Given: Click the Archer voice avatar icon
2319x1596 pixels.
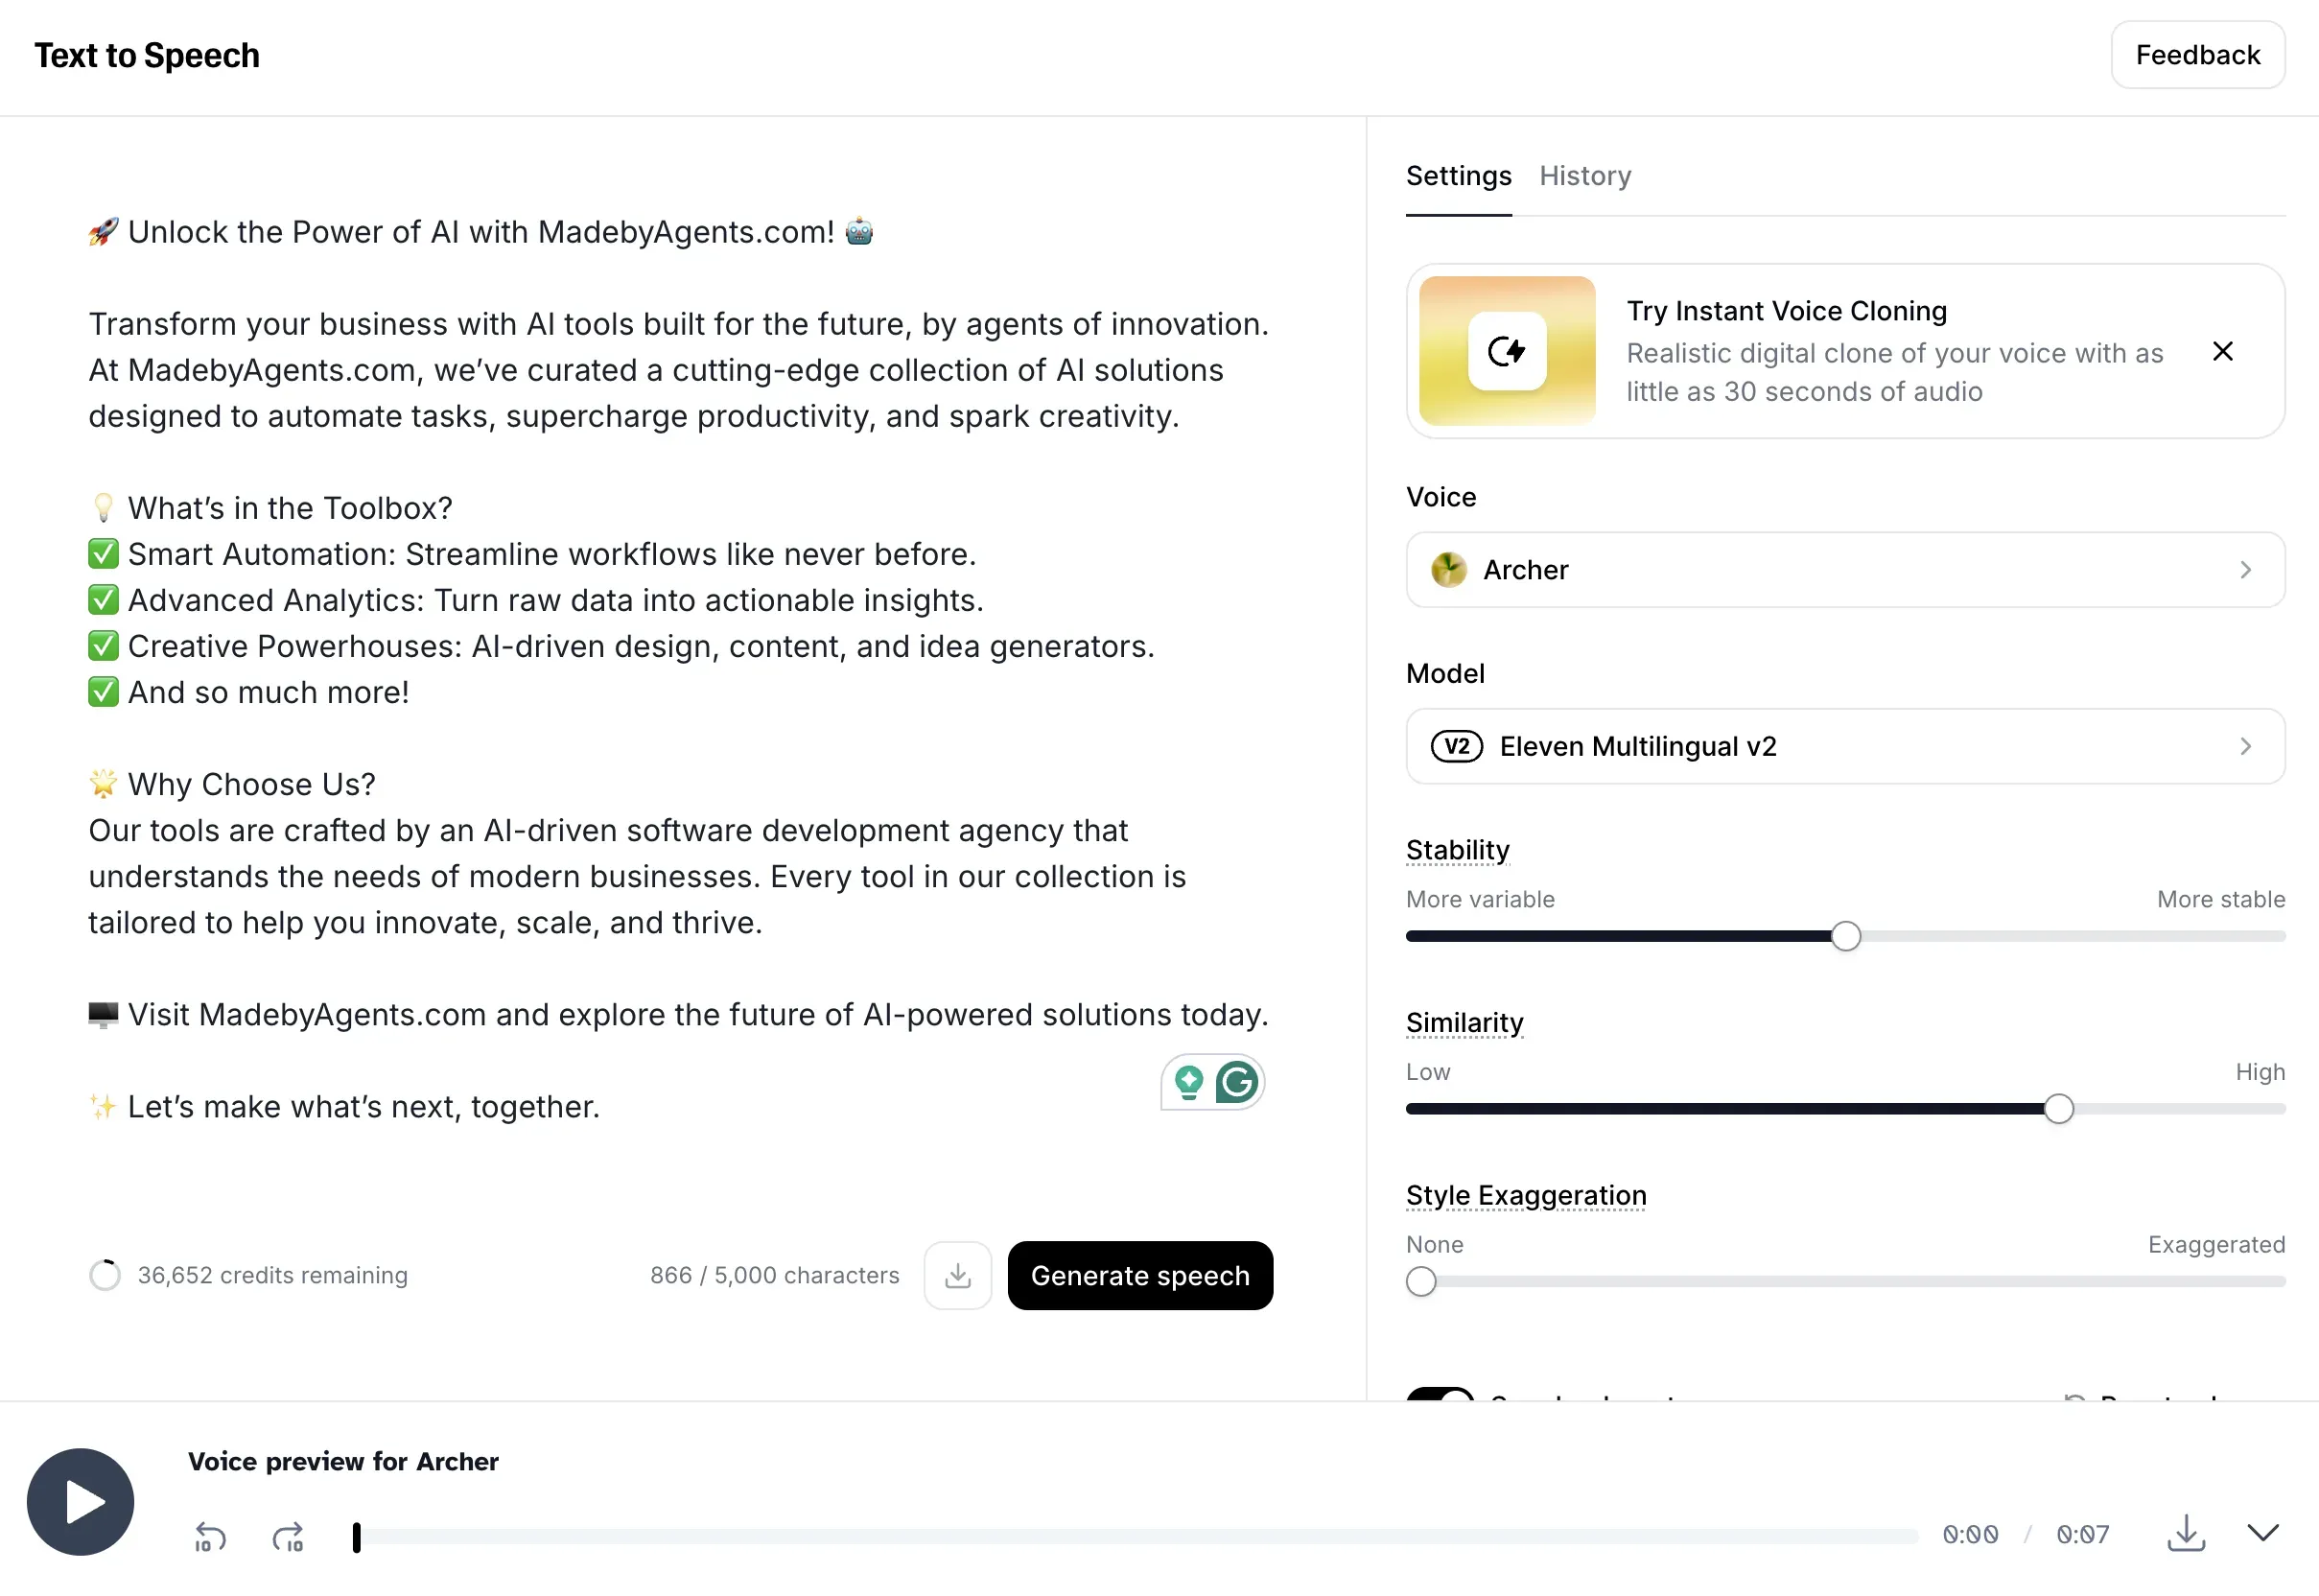Looking at the screenshot, I should point(1448,570).
